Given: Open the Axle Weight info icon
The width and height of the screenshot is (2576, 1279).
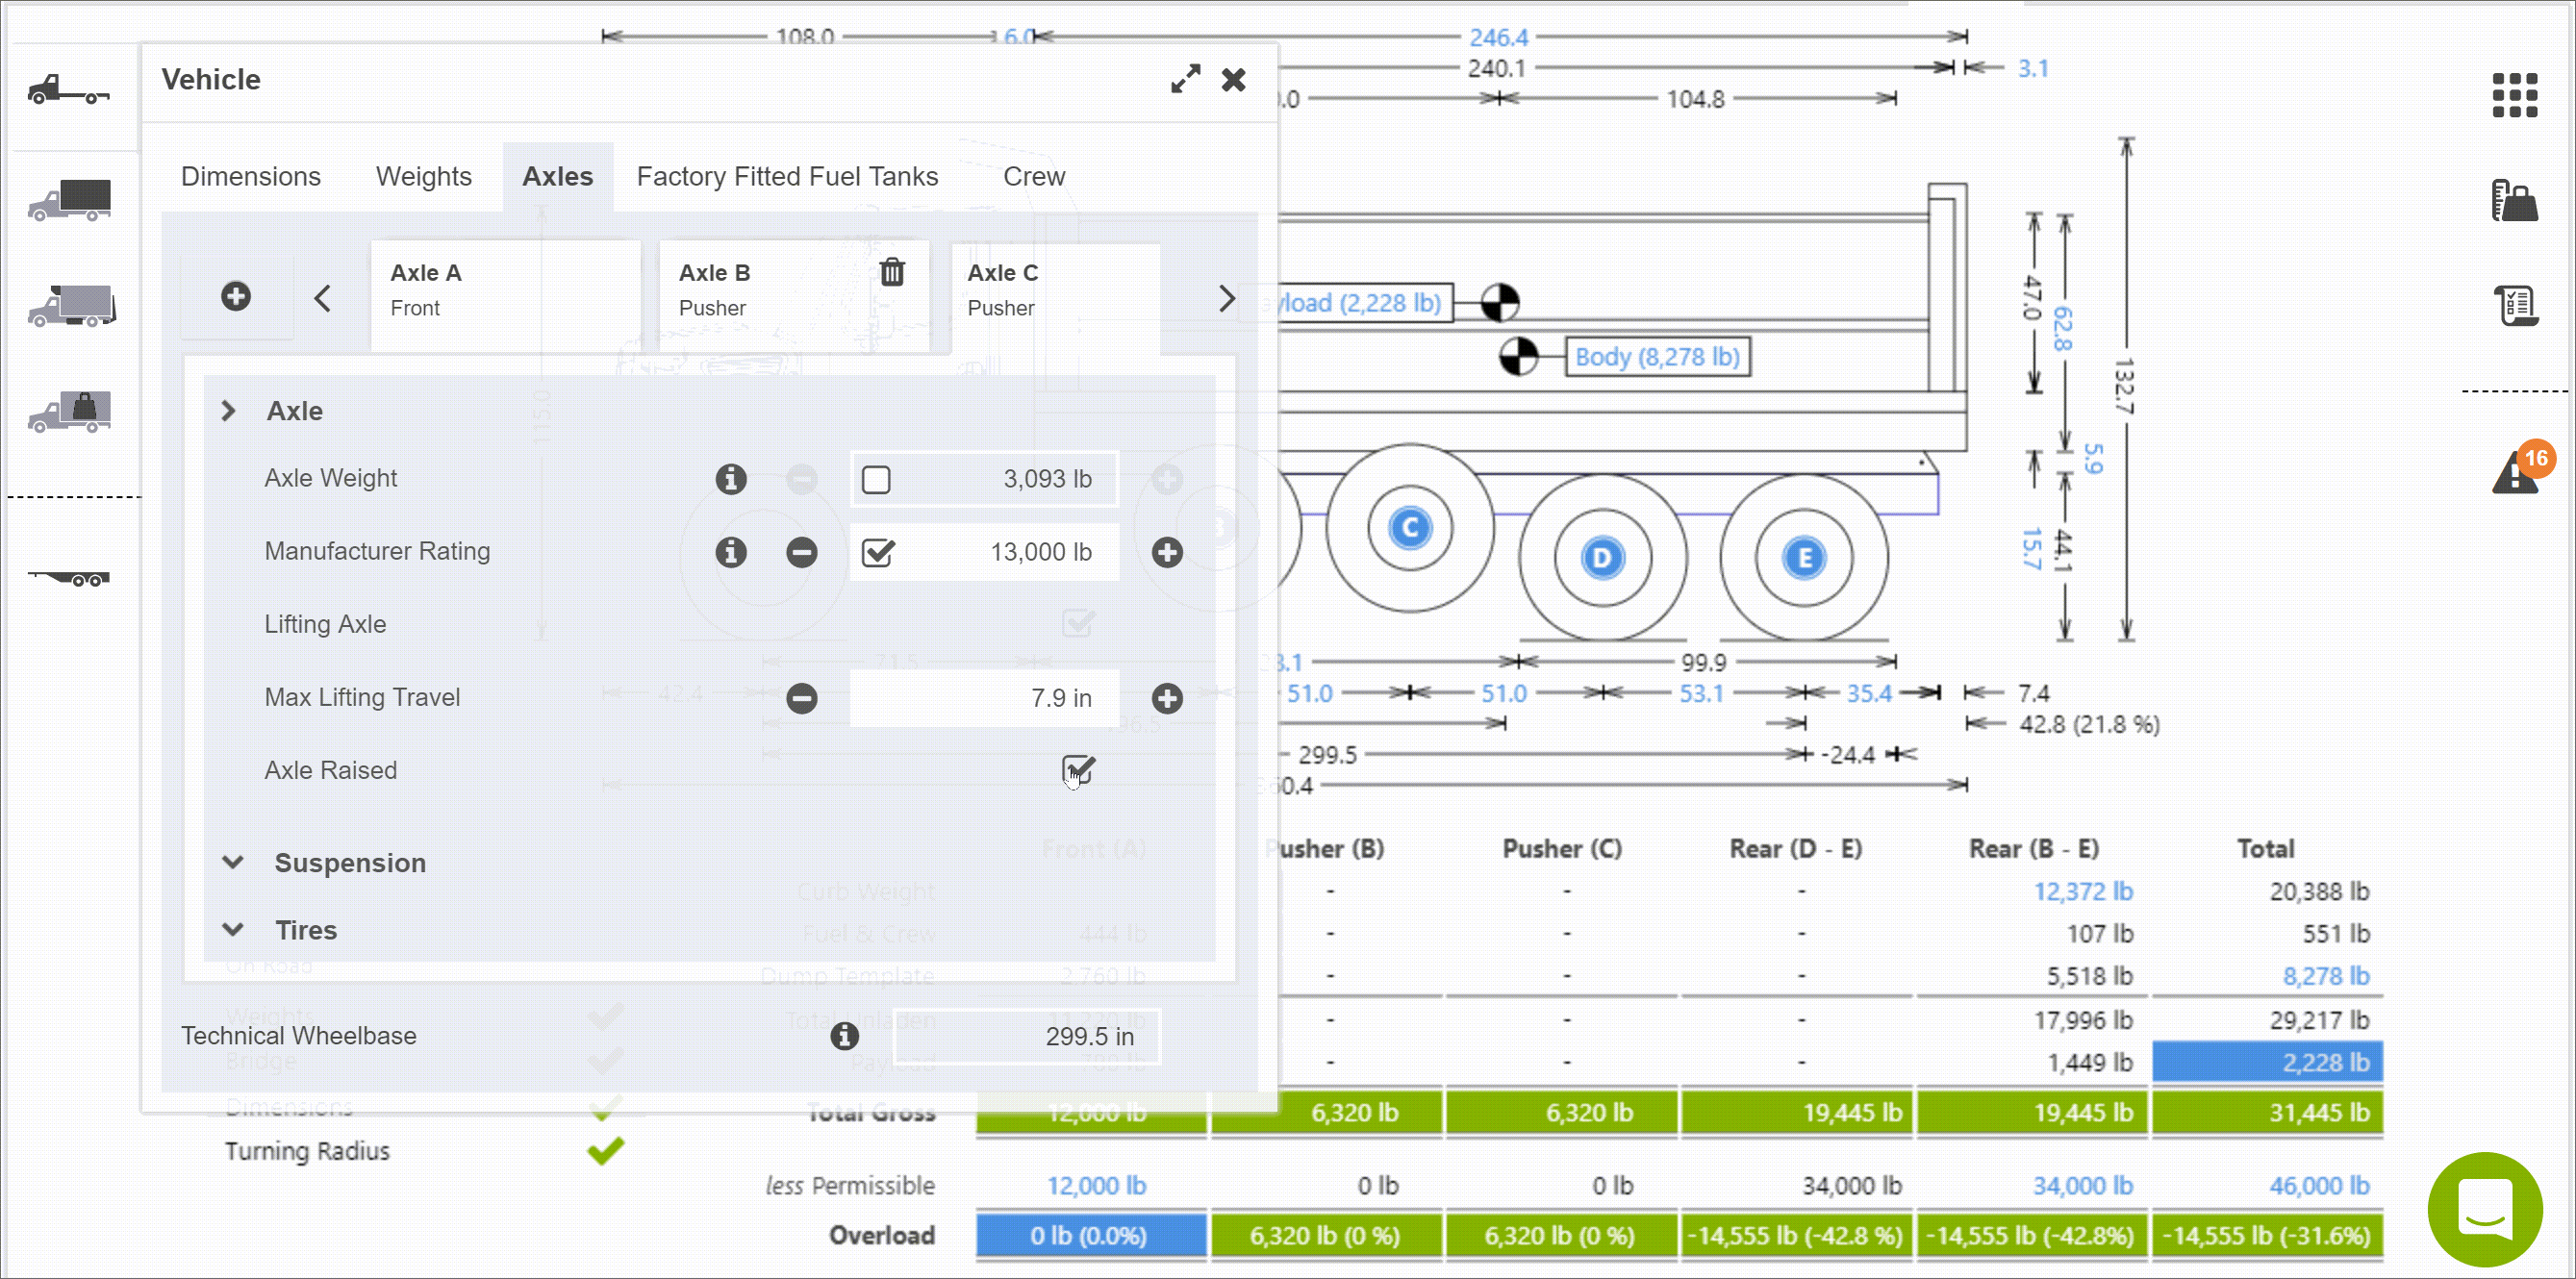Looking at the screenshot, I should point(731,479).
